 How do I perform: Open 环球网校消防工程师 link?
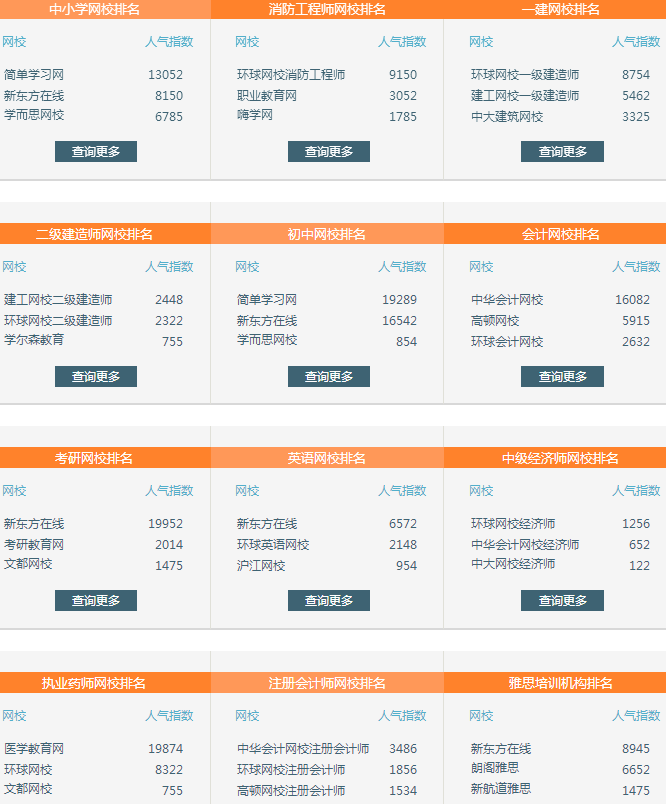[x=291, y=75]
